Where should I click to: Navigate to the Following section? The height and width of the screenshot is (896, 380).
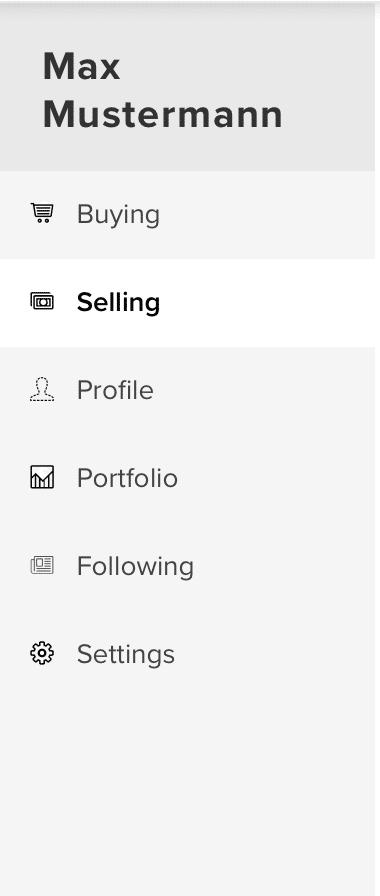click(x=135, y=567)
